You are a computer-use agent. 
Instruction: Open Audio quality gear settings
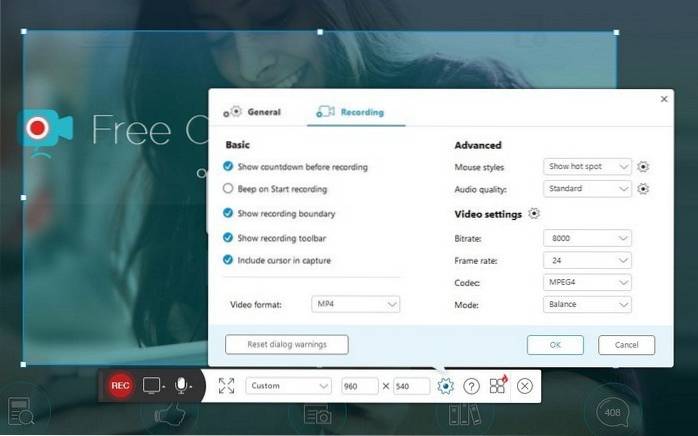pyautogui.click(x=642, y=189)
